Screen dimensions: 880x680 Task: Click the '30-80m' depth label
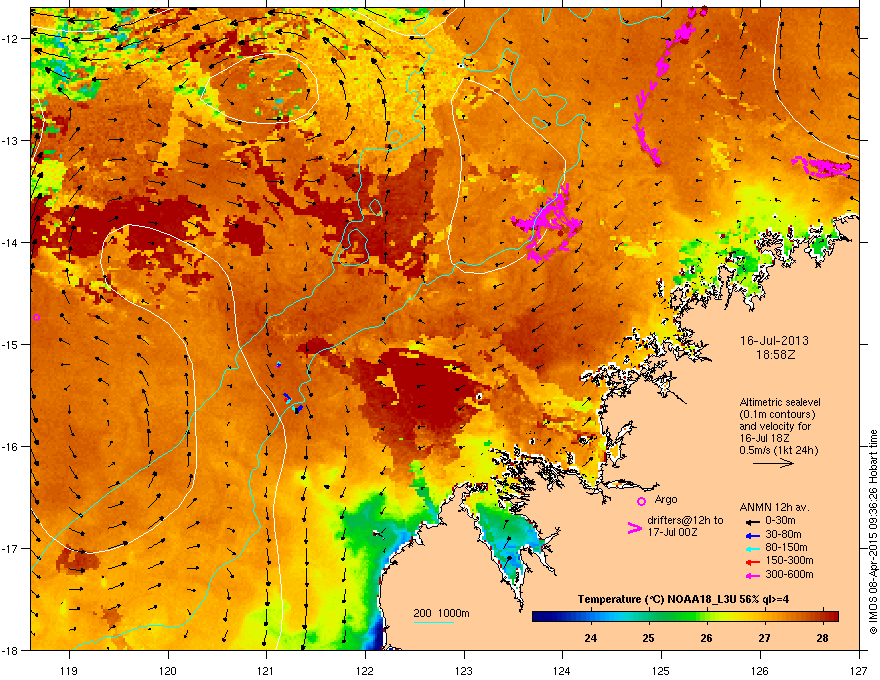pos(783,534)
